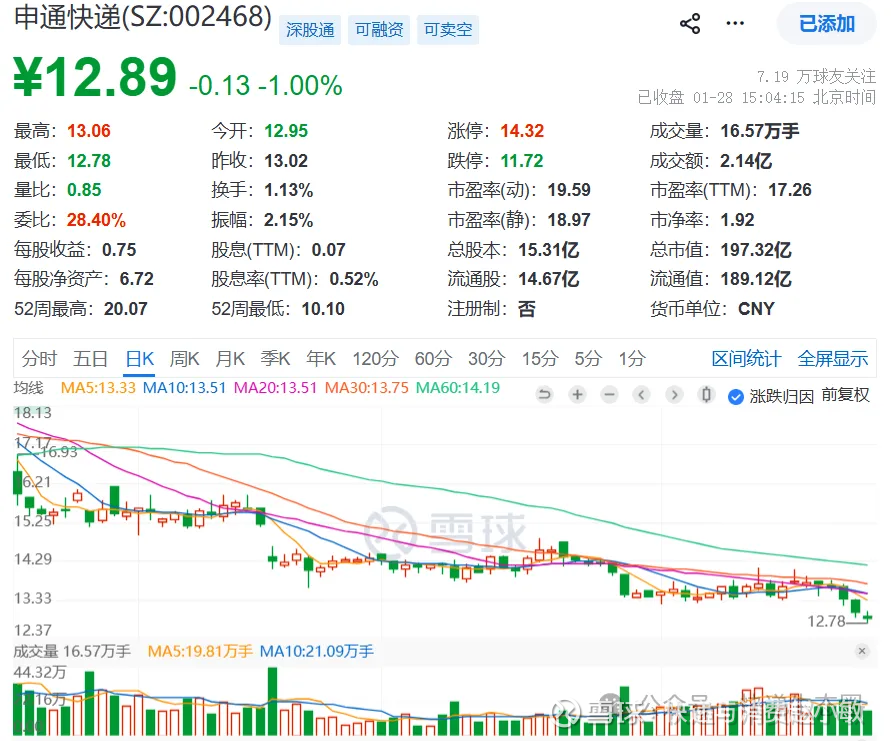The width and height of the screenshot is (891, 741).
Task: Click the MA30:13.75 indicator
Action: click(367, 388)
